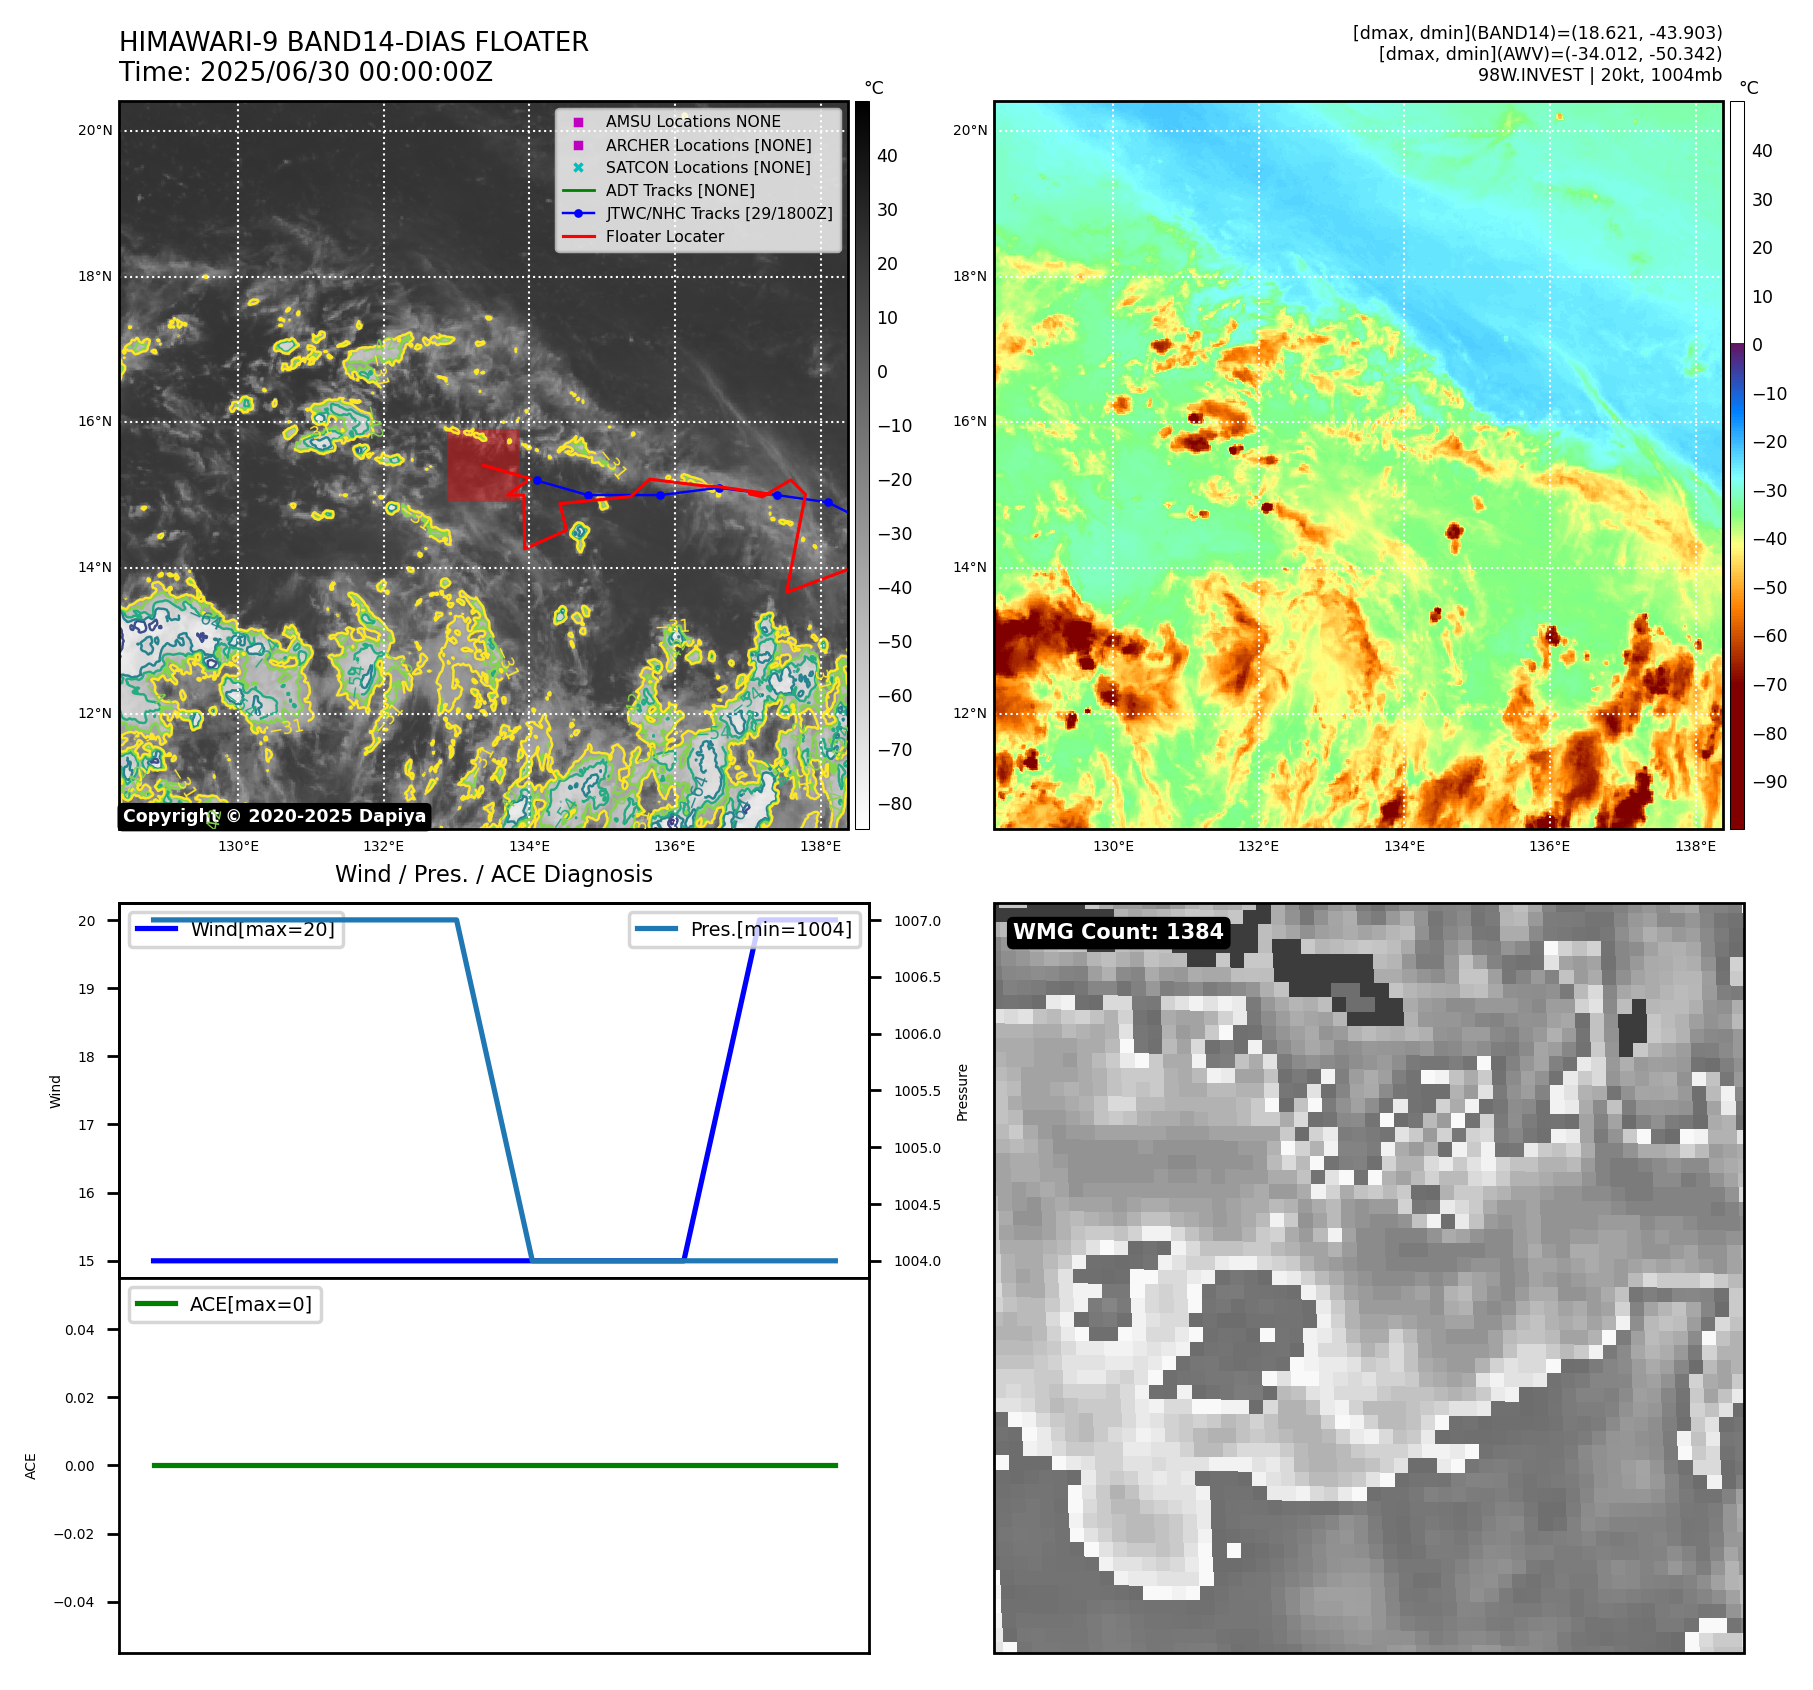
Task: Click the 'WMG Count: 1384' label
Action: pos(1118,932)
